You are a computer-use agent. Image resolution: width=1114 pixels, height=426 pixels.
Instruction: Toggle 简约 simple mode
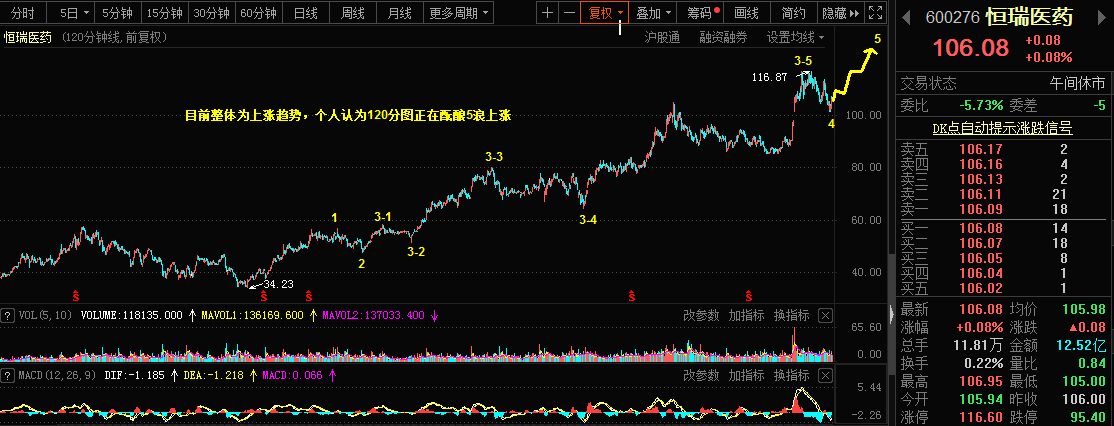point(793,13)
